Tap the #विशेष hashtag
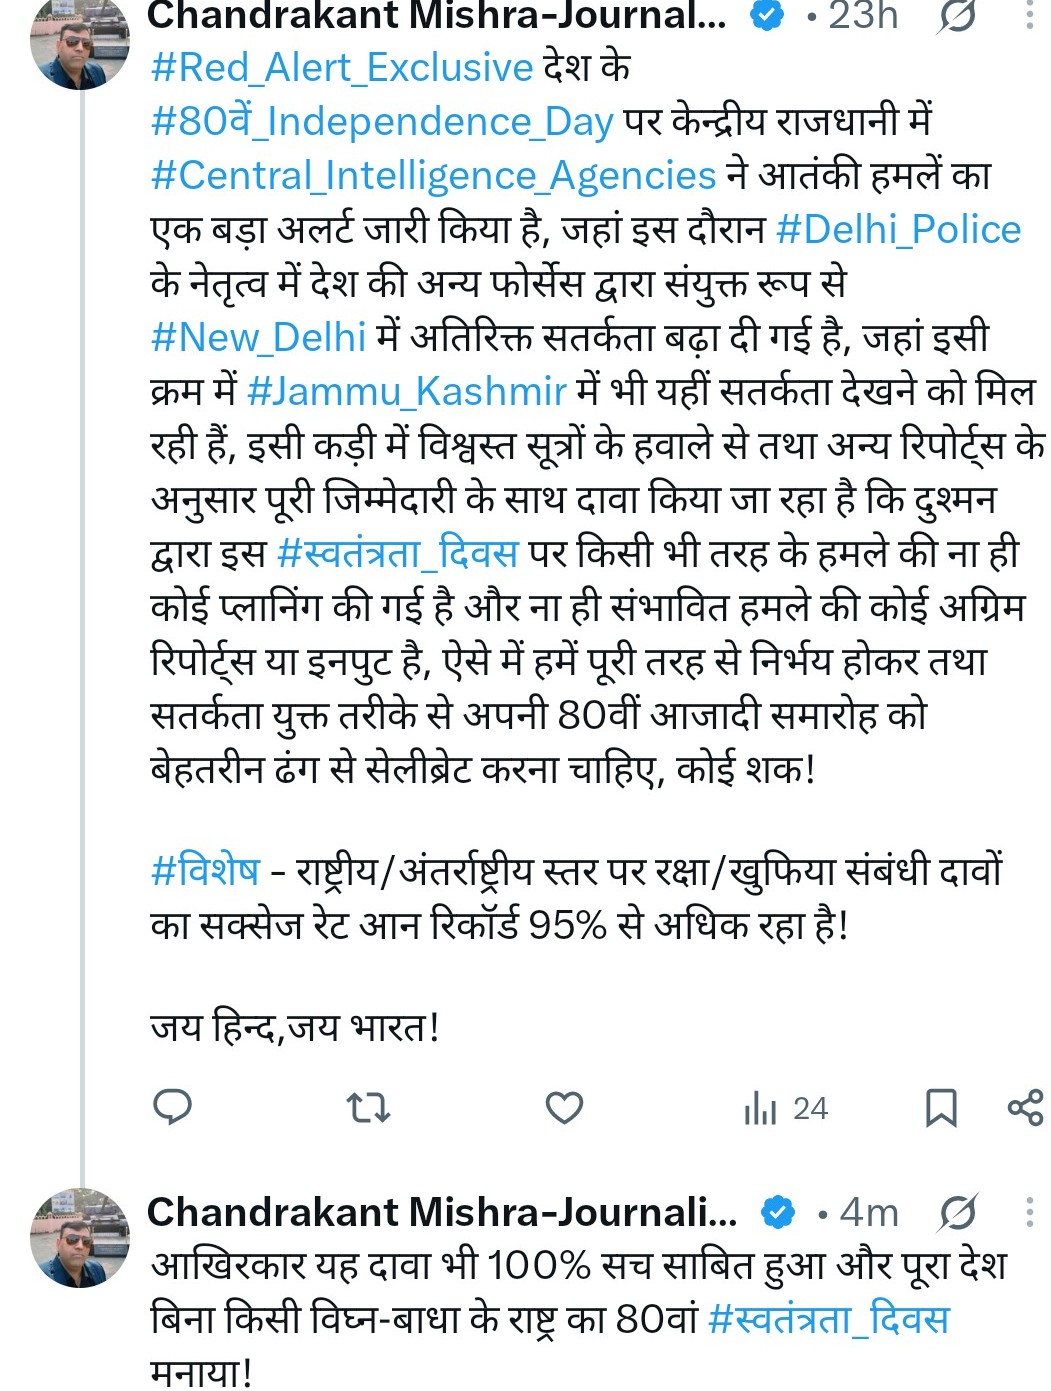The height and width of the screenshot is (1391, 1051). (205, 871)
